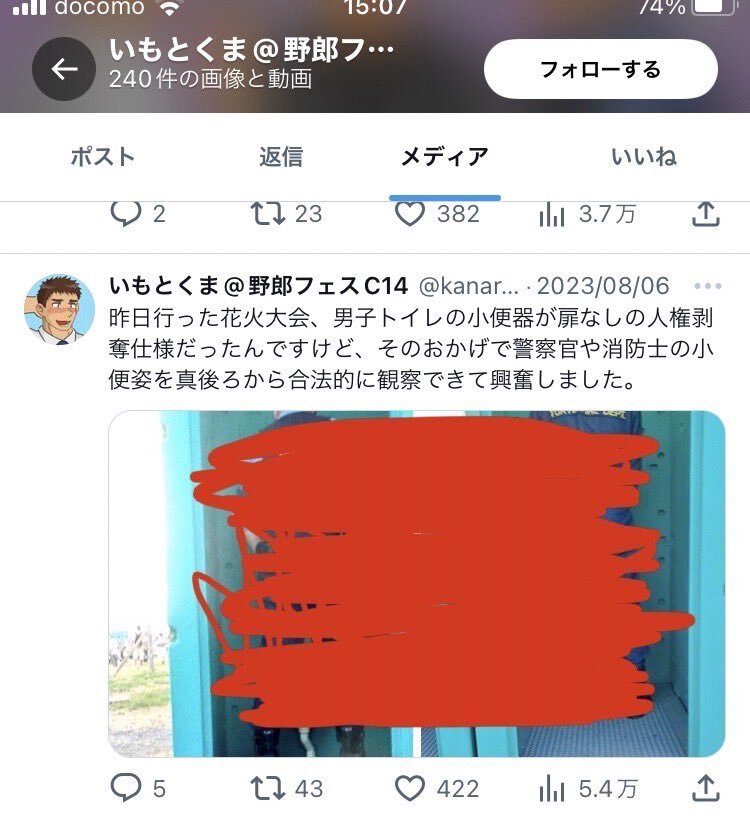Open the attached post image
Viewport: 750px width, 824px height.
[417, 584]
